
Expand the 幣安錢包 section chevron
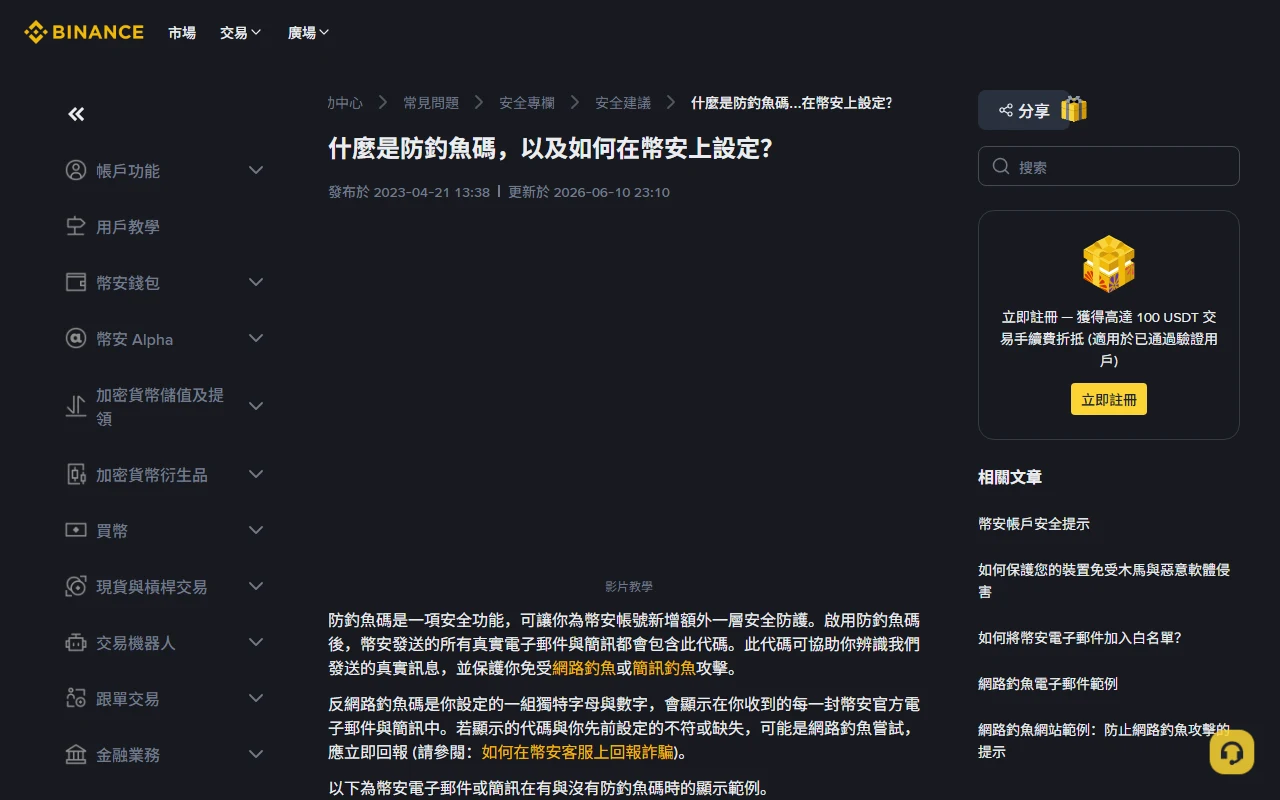coord(256,282)
